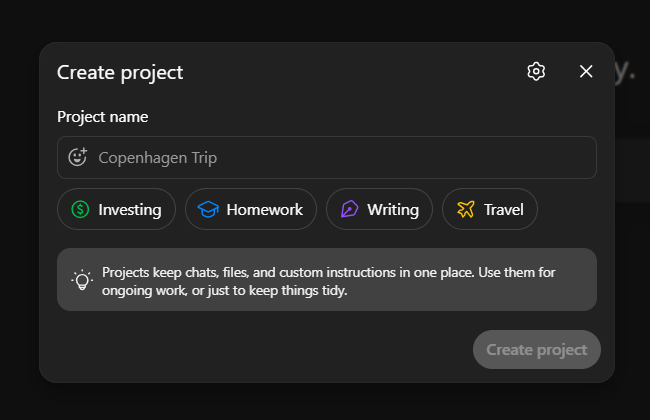Select the Investing suggestion chip label
Viewport: 650px width, 420px height.
pyautogui.click(x=130, y=210)
